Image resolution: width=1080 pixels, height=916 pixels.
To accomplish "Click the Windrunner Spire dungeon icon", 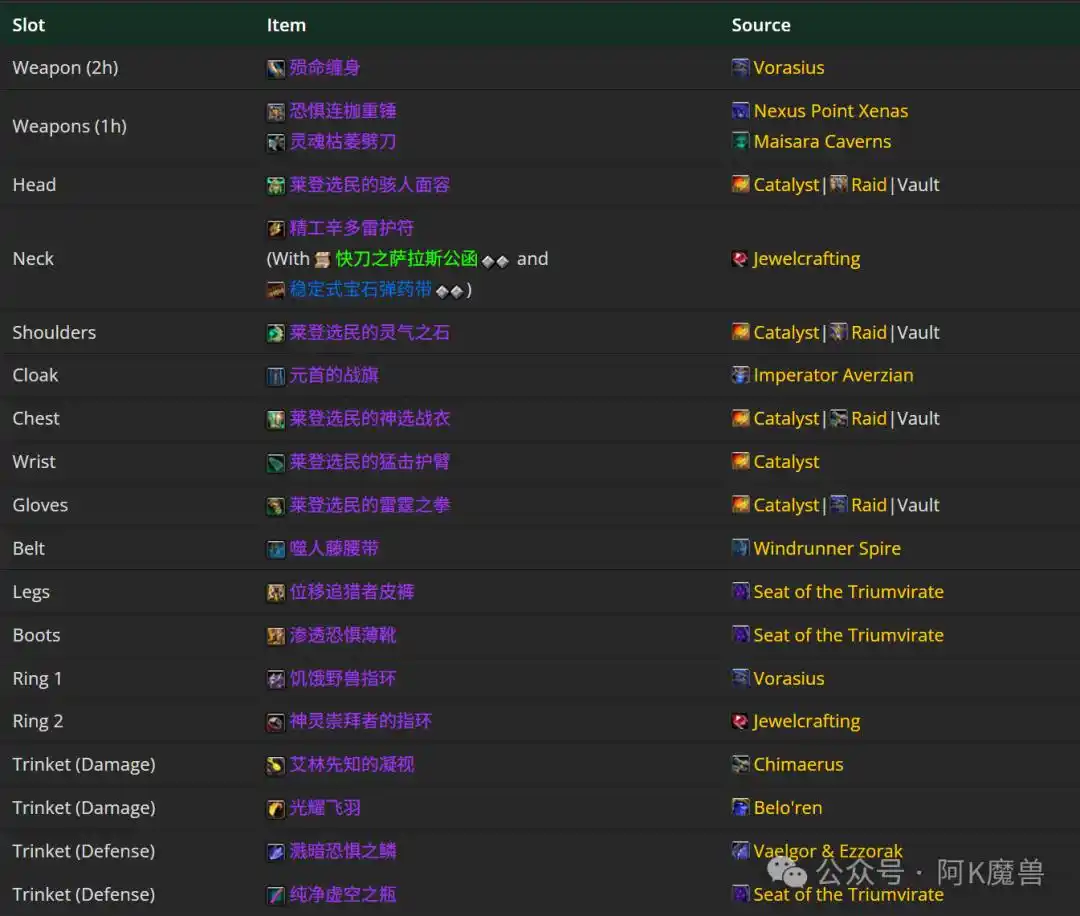I will click(x=740, y=549).
